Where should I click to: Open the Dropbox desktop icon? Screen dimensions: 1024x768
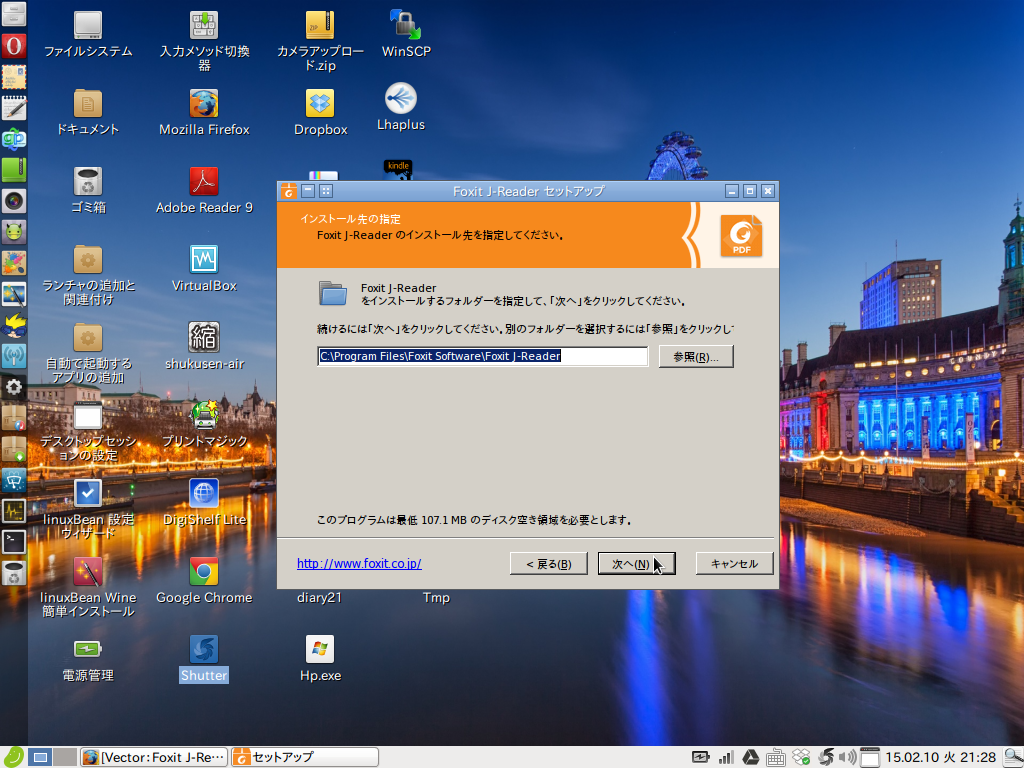pyautogui.click(x=320, y=103)
